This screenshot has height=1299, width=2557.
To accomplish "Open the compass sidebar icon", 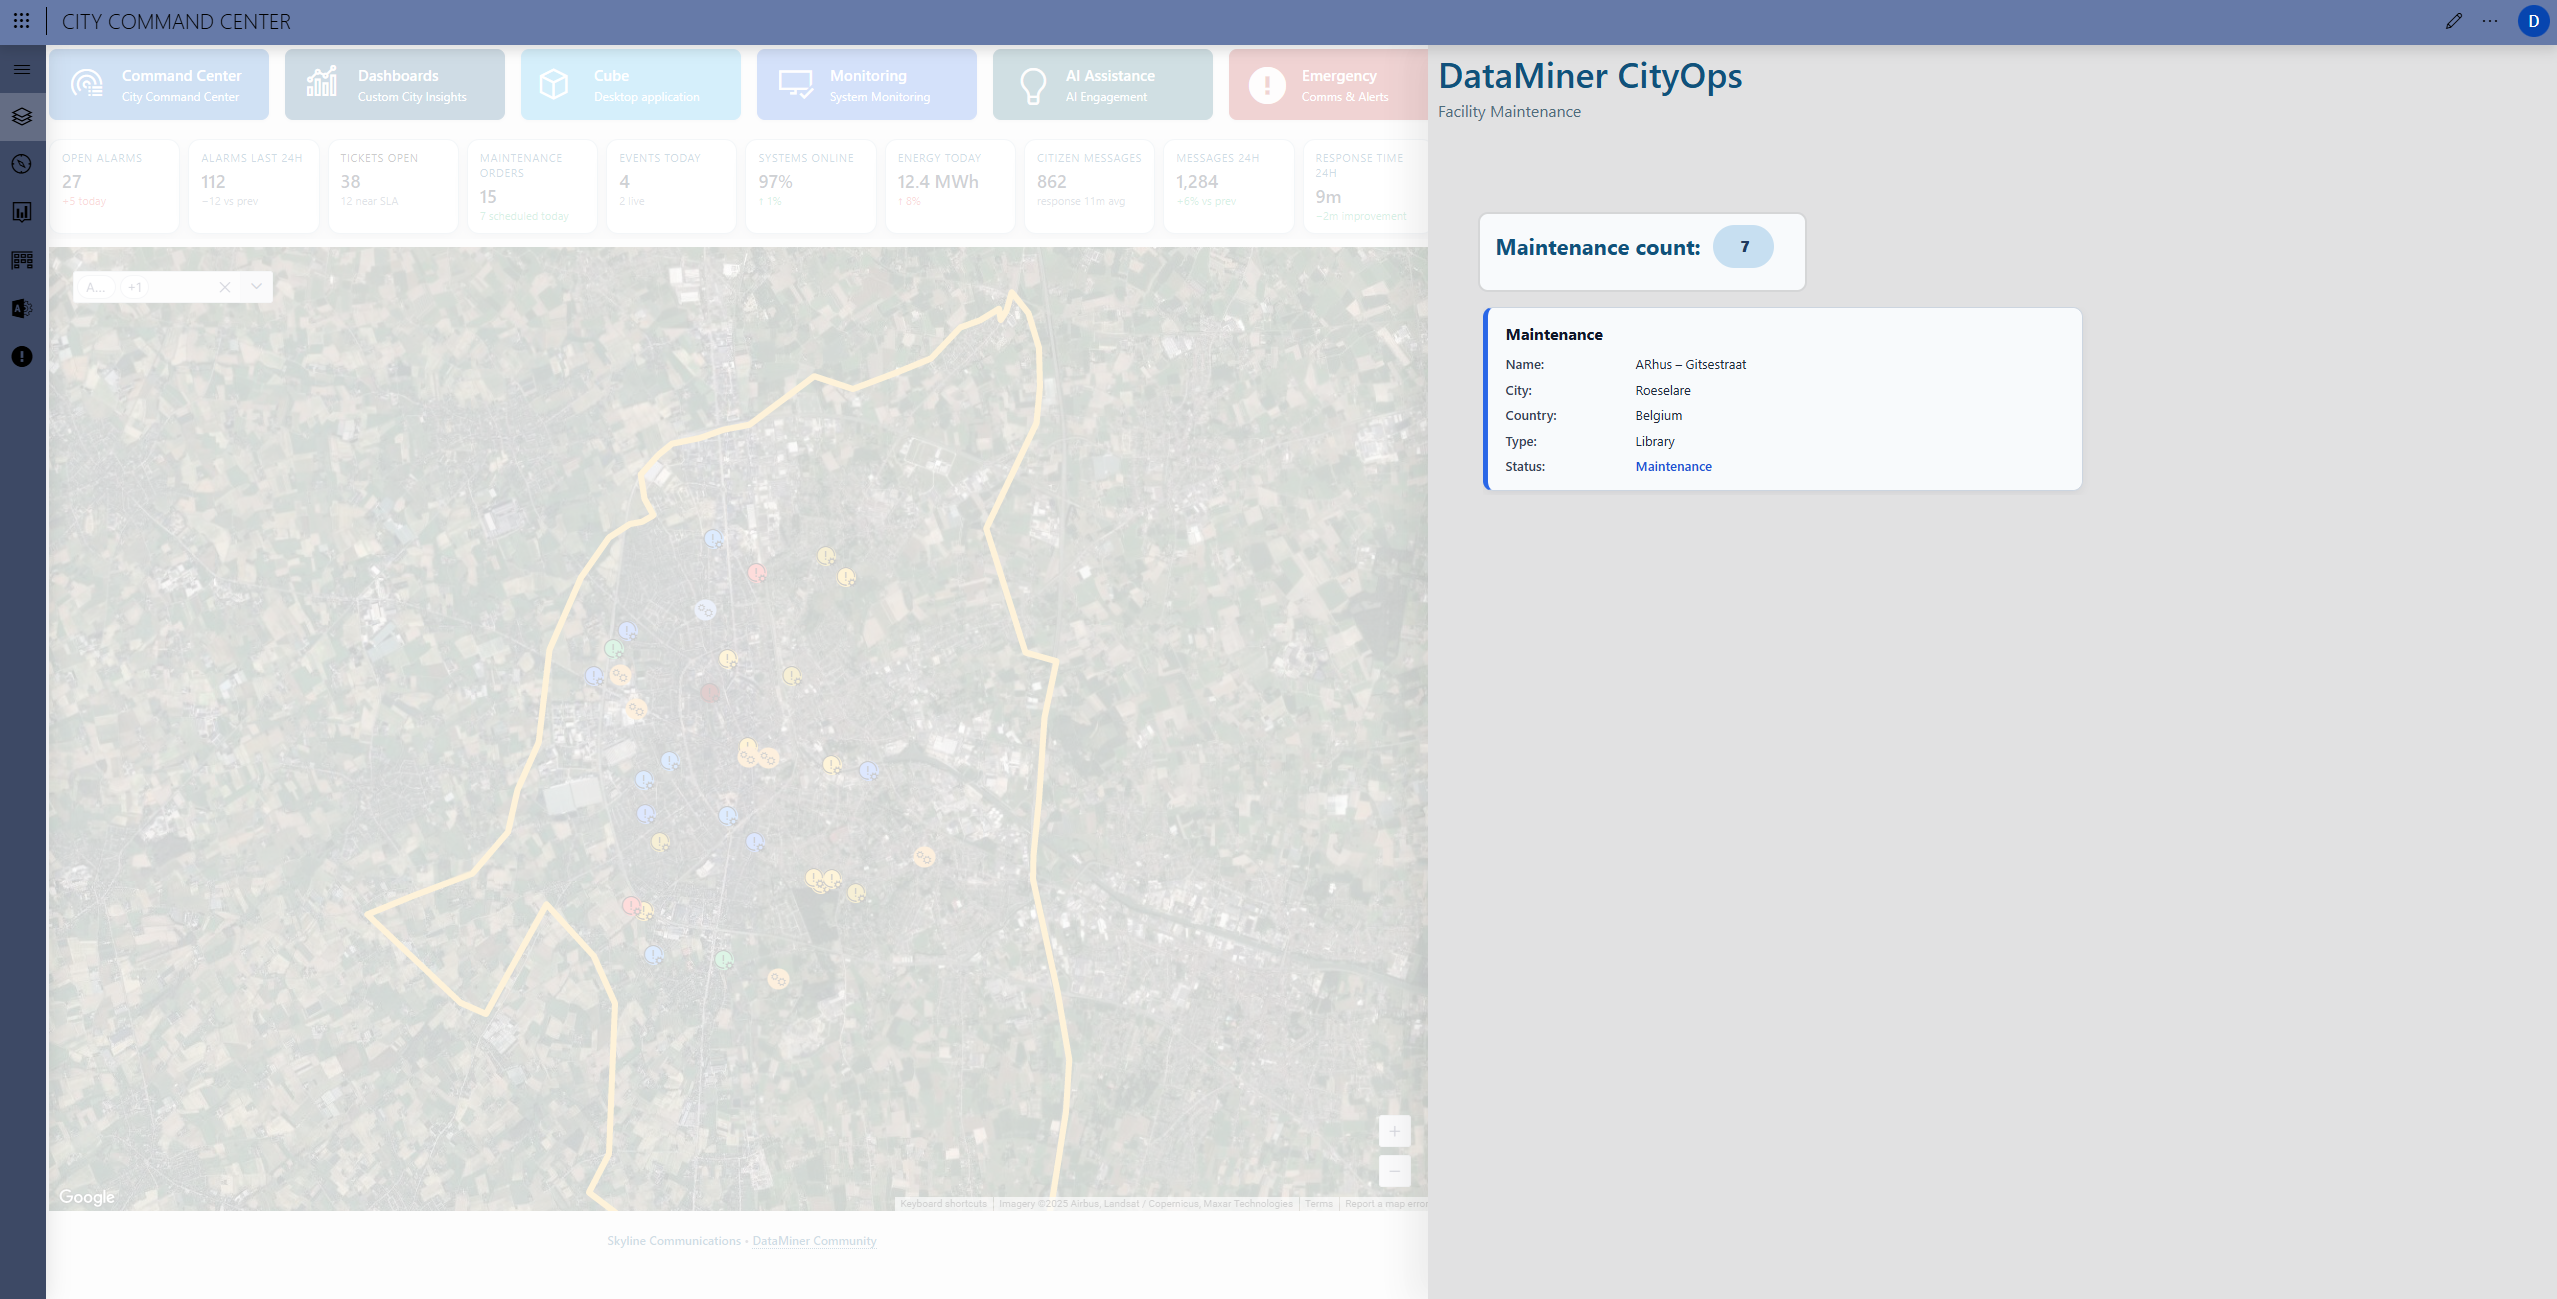I will [x=22, y=164].
